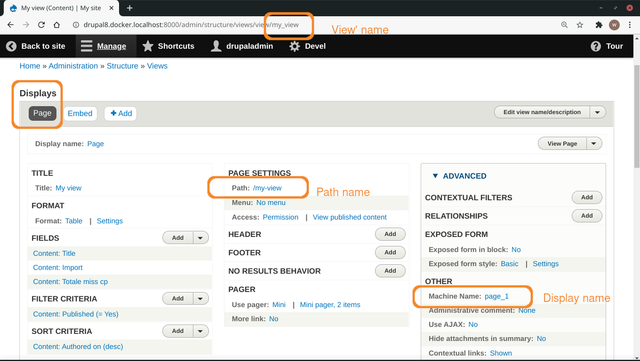Open Structure breadcrumb link
The height and width of the screenshot is (361, 640).
point(122,66)
